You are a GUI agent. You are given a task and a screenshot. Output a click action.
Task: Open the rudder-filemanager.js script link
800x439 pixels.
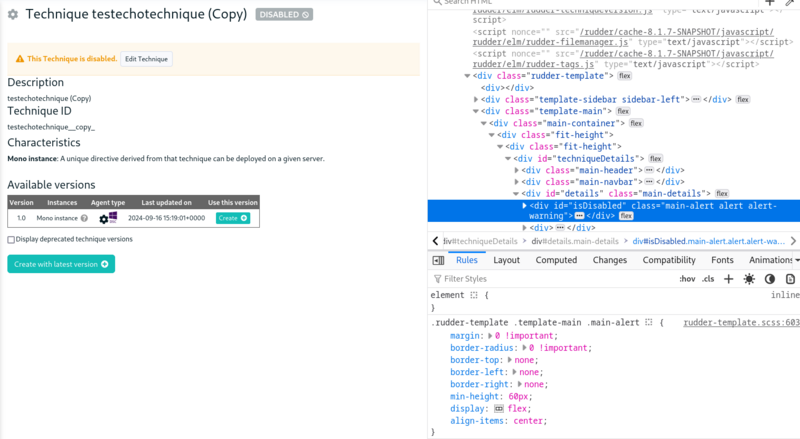(623, 37)
